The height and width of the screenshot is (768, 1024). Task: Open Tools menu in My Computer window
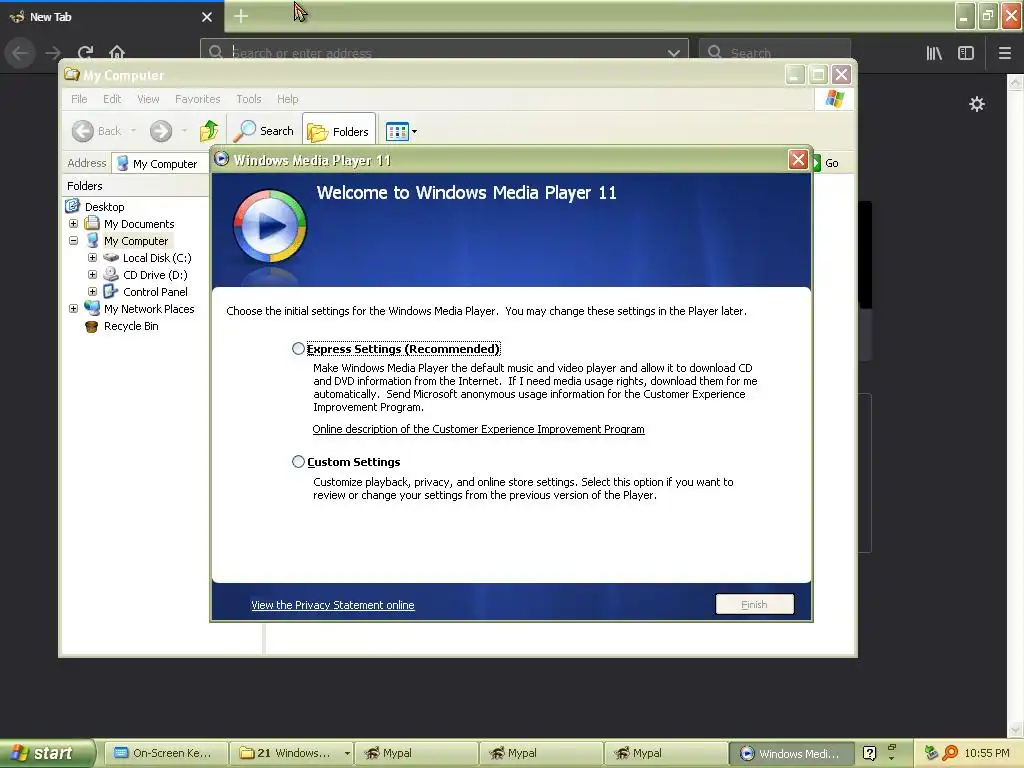248,99
